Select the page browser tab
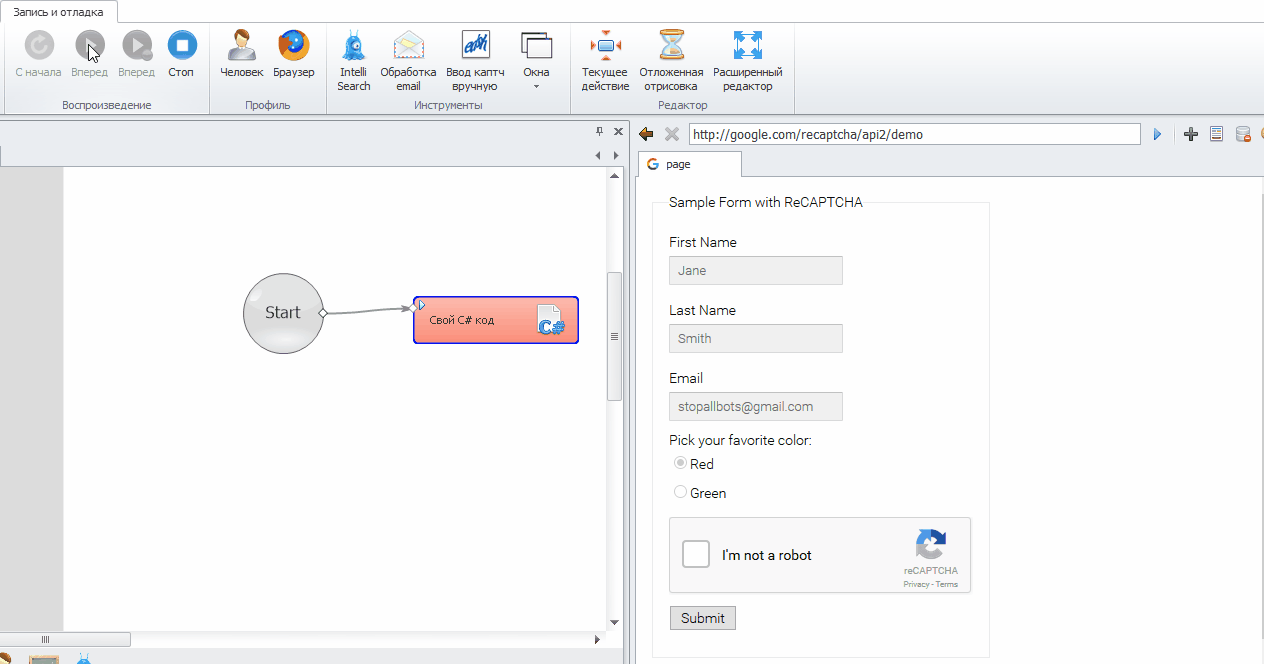The width and height of the screenshot is (1264, 664). click(688, 164)
